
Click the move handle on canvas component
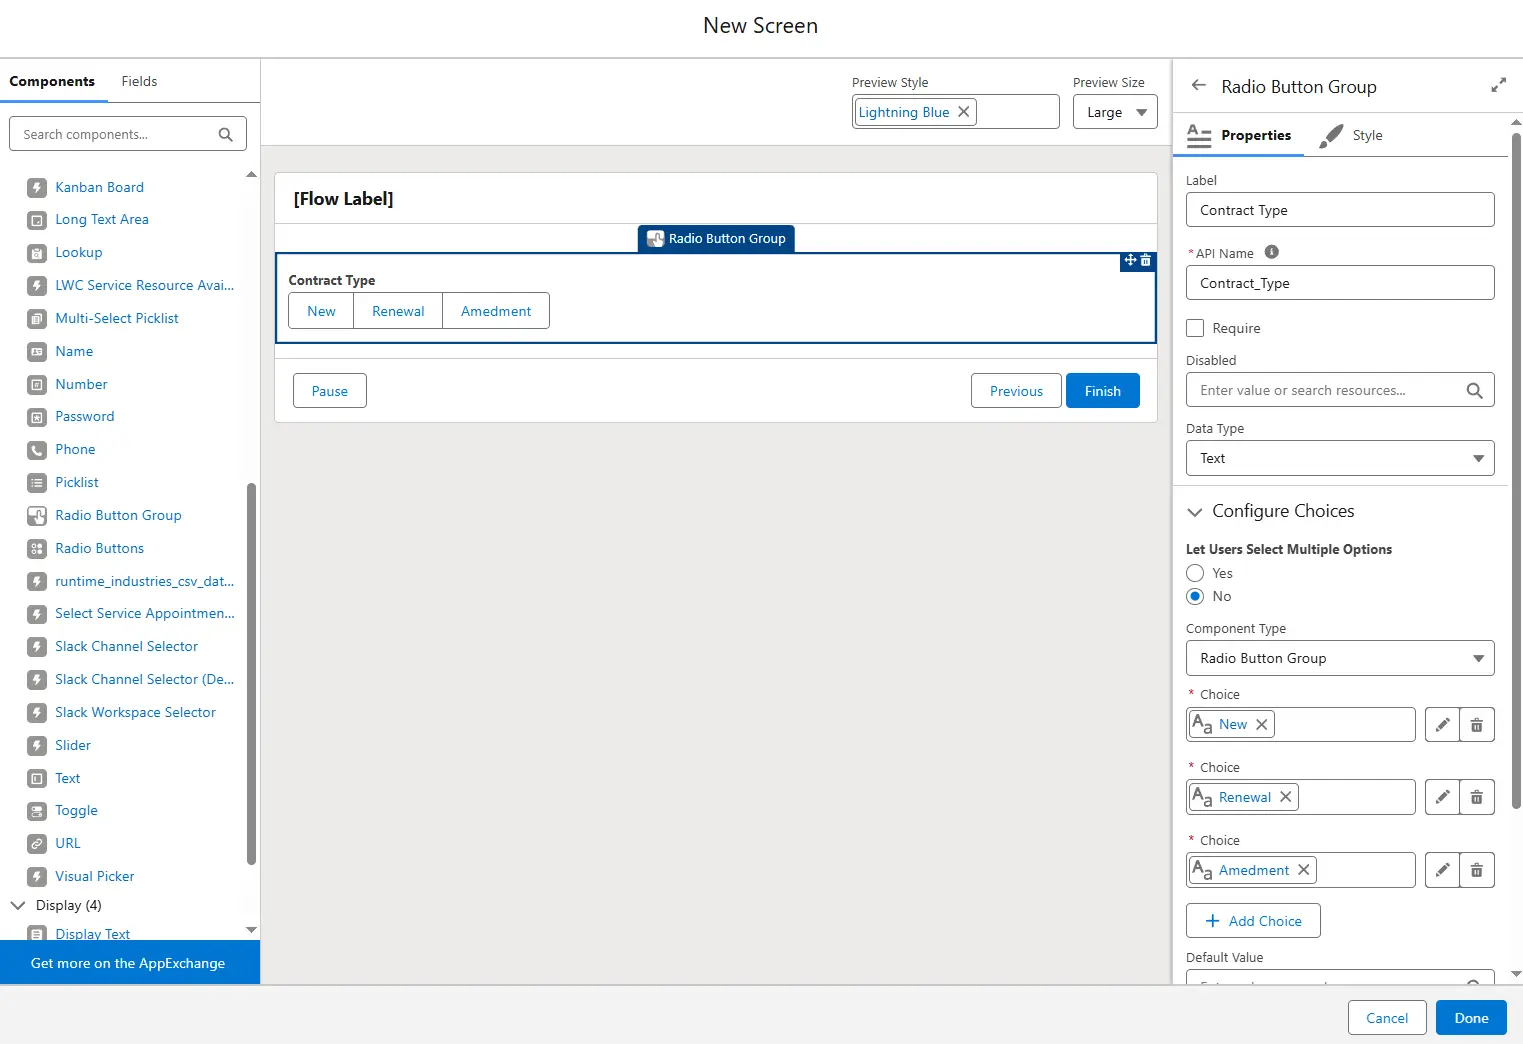click(1130, 260)
